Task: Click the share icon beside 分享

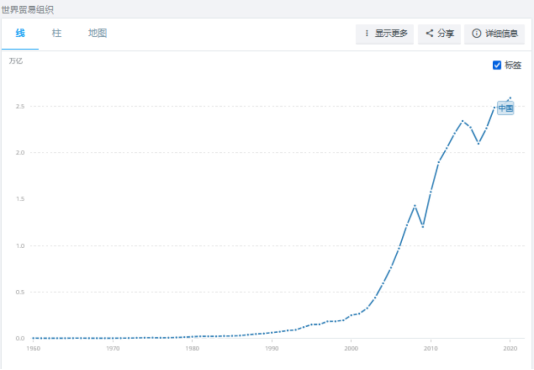Action: pos(429,33)
